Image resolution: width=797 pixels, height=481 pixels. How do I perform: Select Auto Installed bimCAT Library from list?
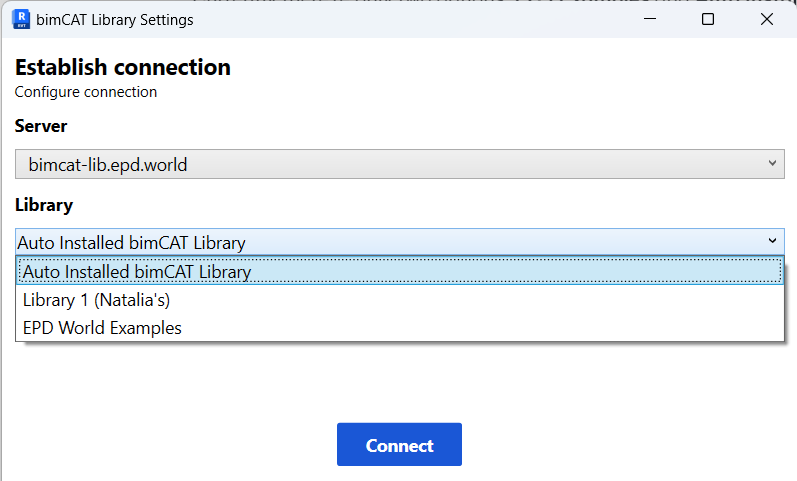137,271
